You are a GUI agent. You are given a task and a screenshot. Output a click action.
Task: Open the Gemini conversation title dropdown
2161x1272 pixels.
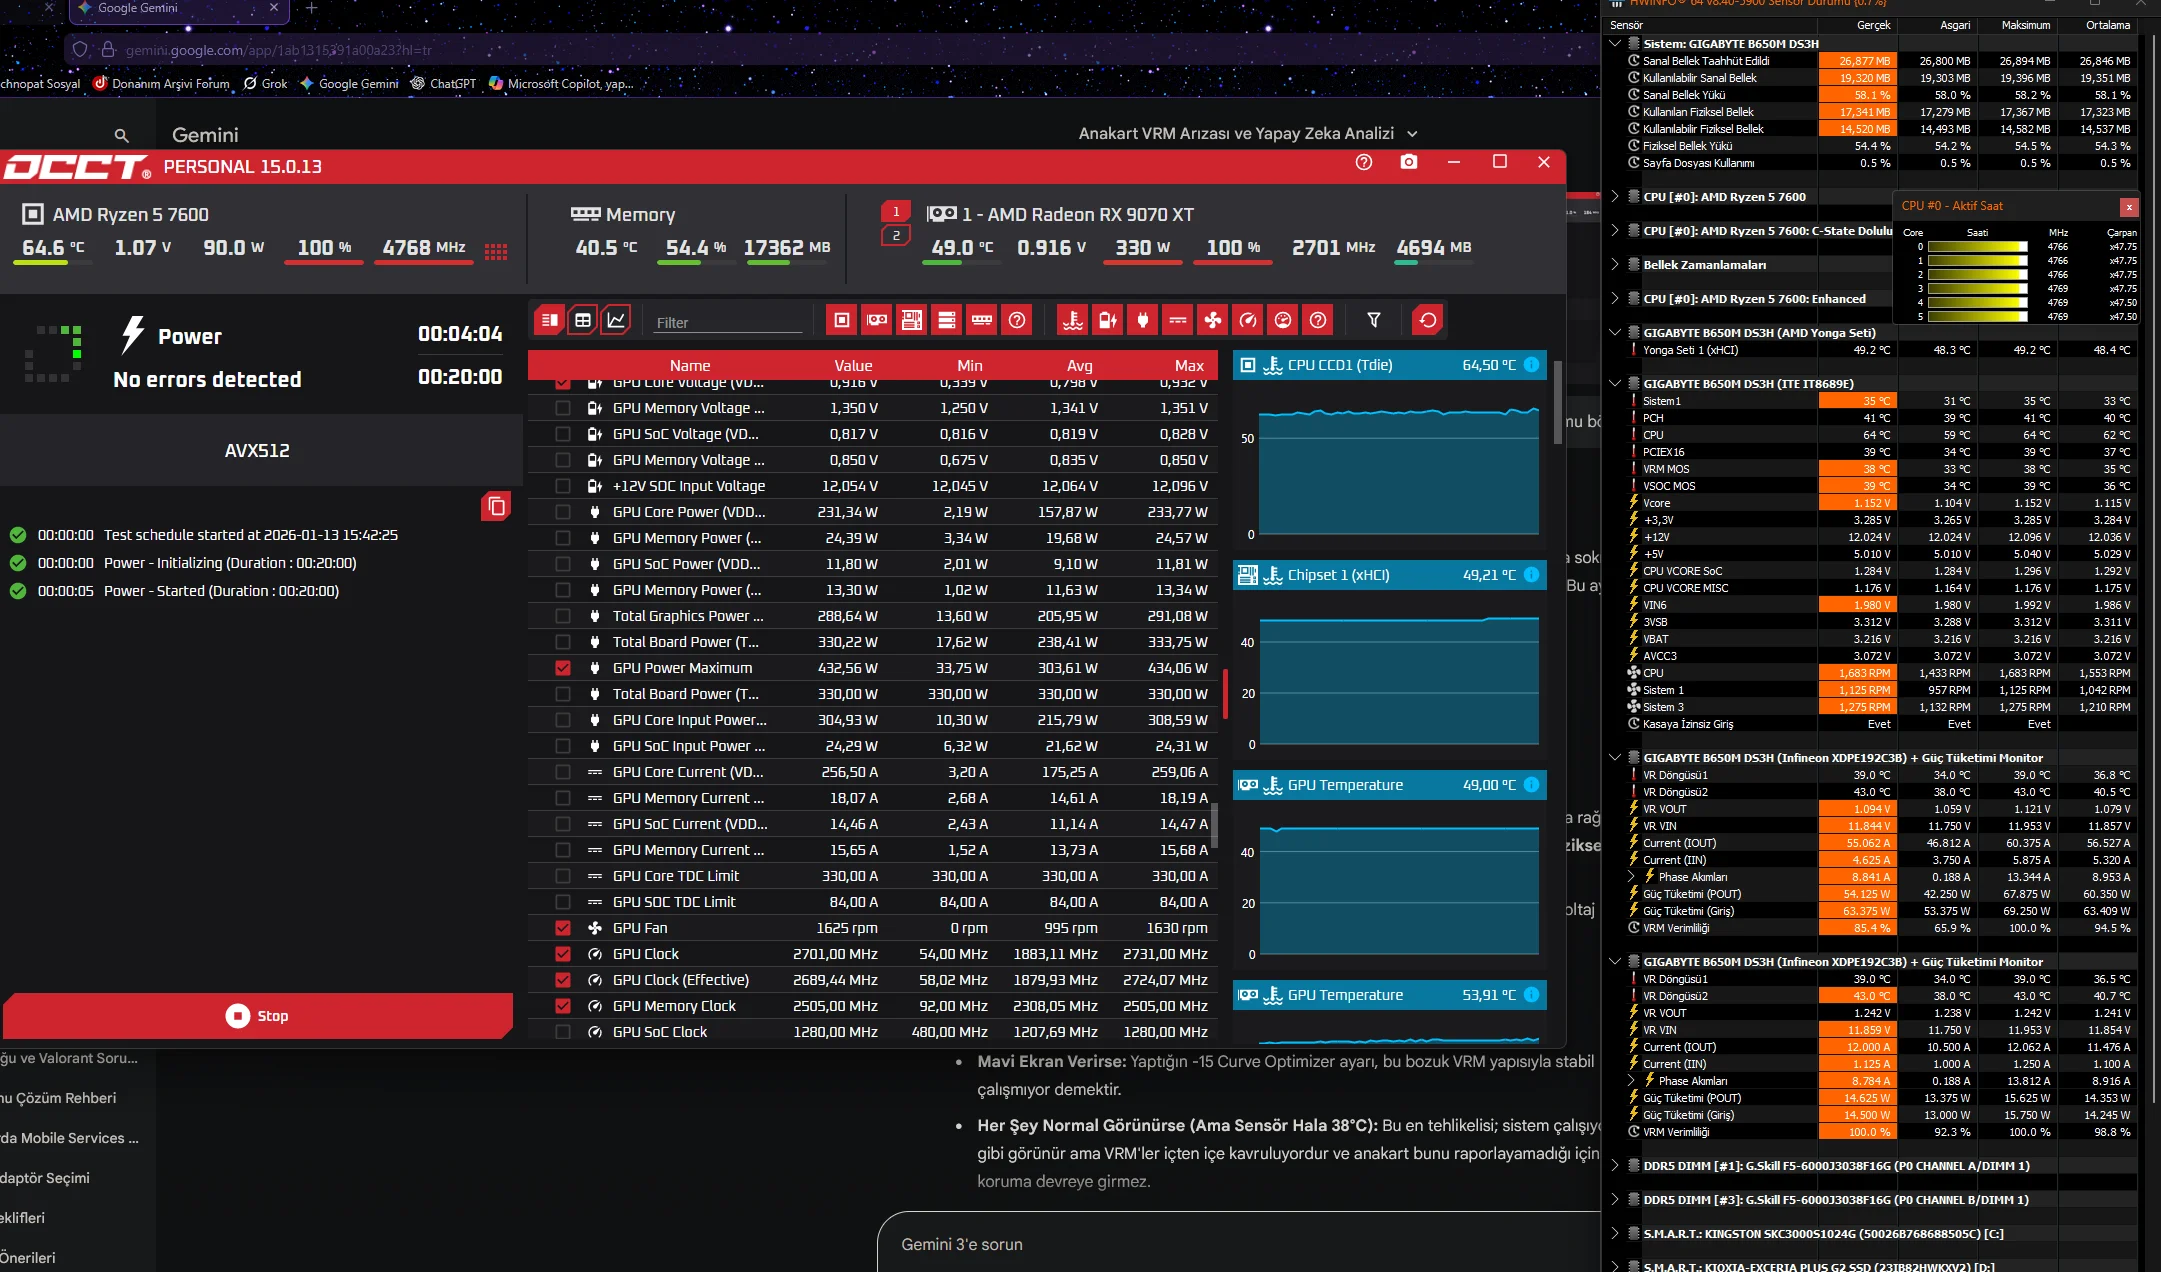(1412, 134)
